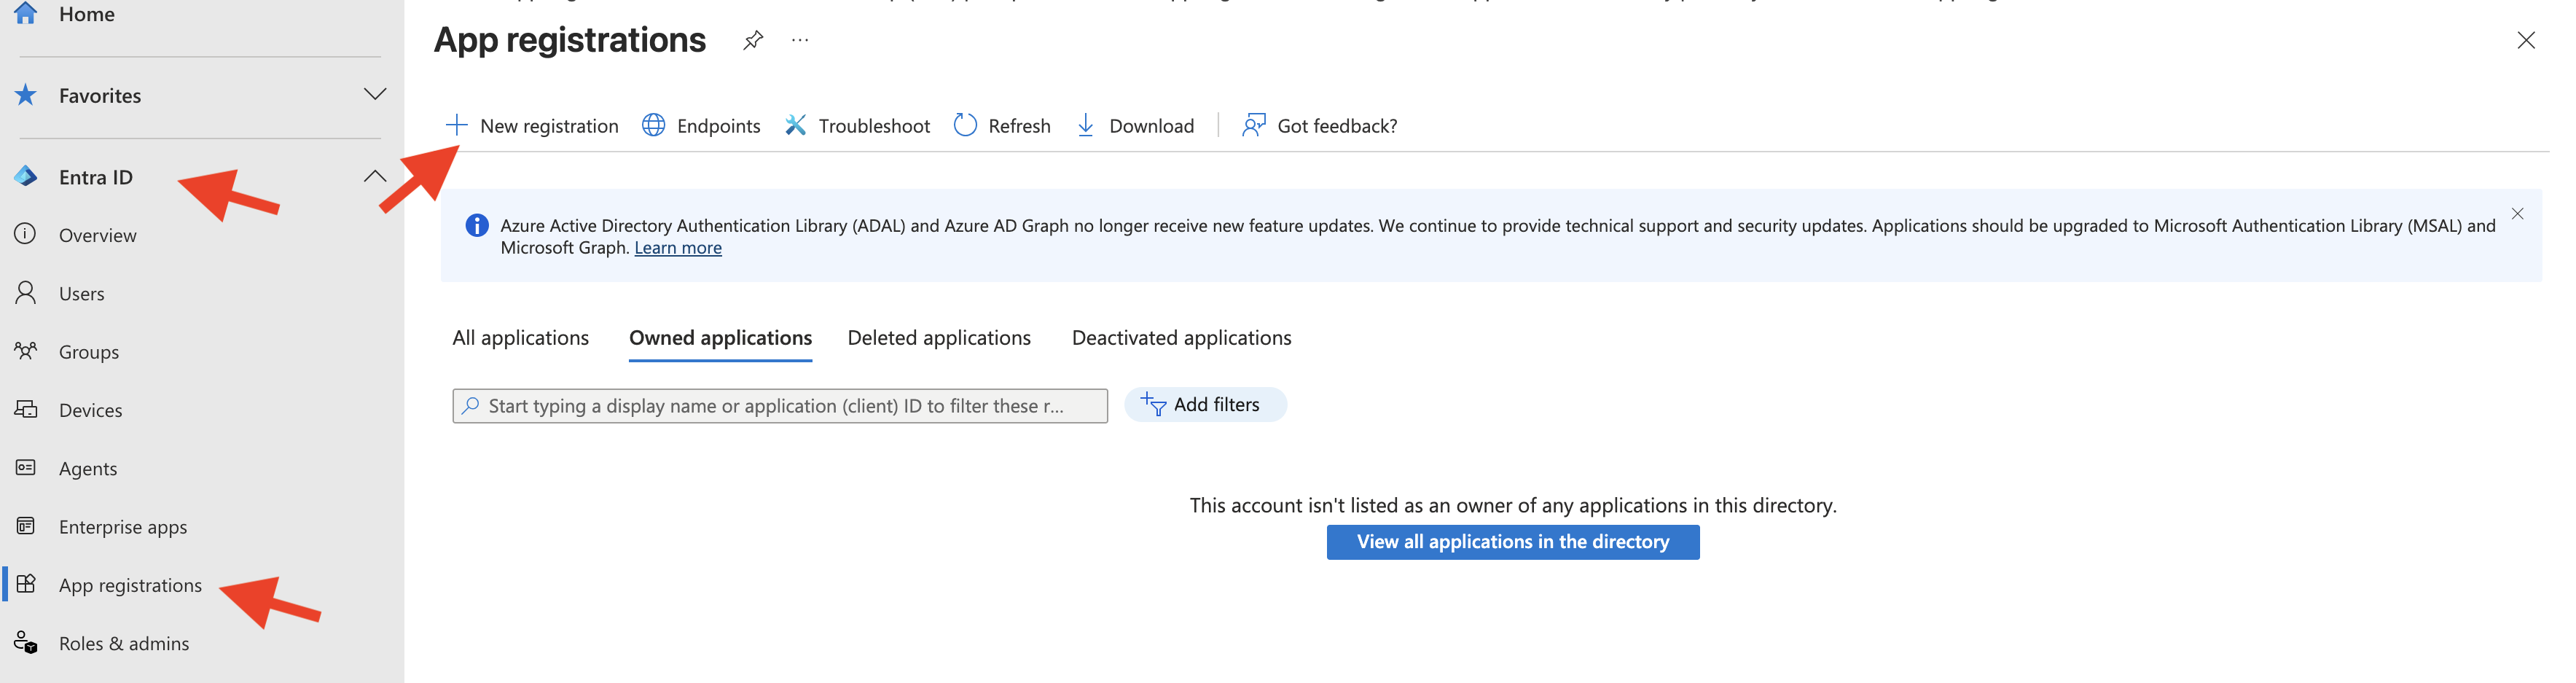The image size is (2576, 683).
Task: Click the Download arrow icon
Action: 1086,125
